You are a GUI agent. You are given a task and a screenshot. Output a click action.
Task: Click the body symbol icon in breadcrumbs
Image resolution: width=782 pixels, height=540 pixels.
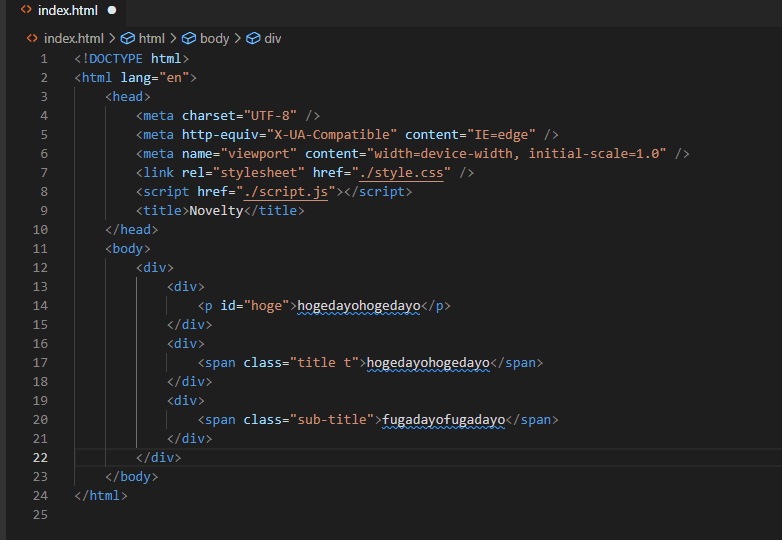click(x=188, y=38)
